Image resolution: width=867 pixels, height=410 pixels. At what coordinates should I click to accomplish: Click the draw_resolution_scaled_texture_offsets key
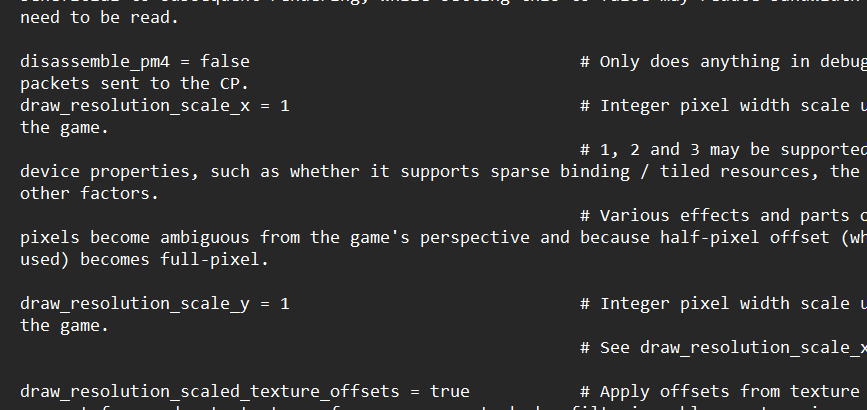tap(210, 392)
